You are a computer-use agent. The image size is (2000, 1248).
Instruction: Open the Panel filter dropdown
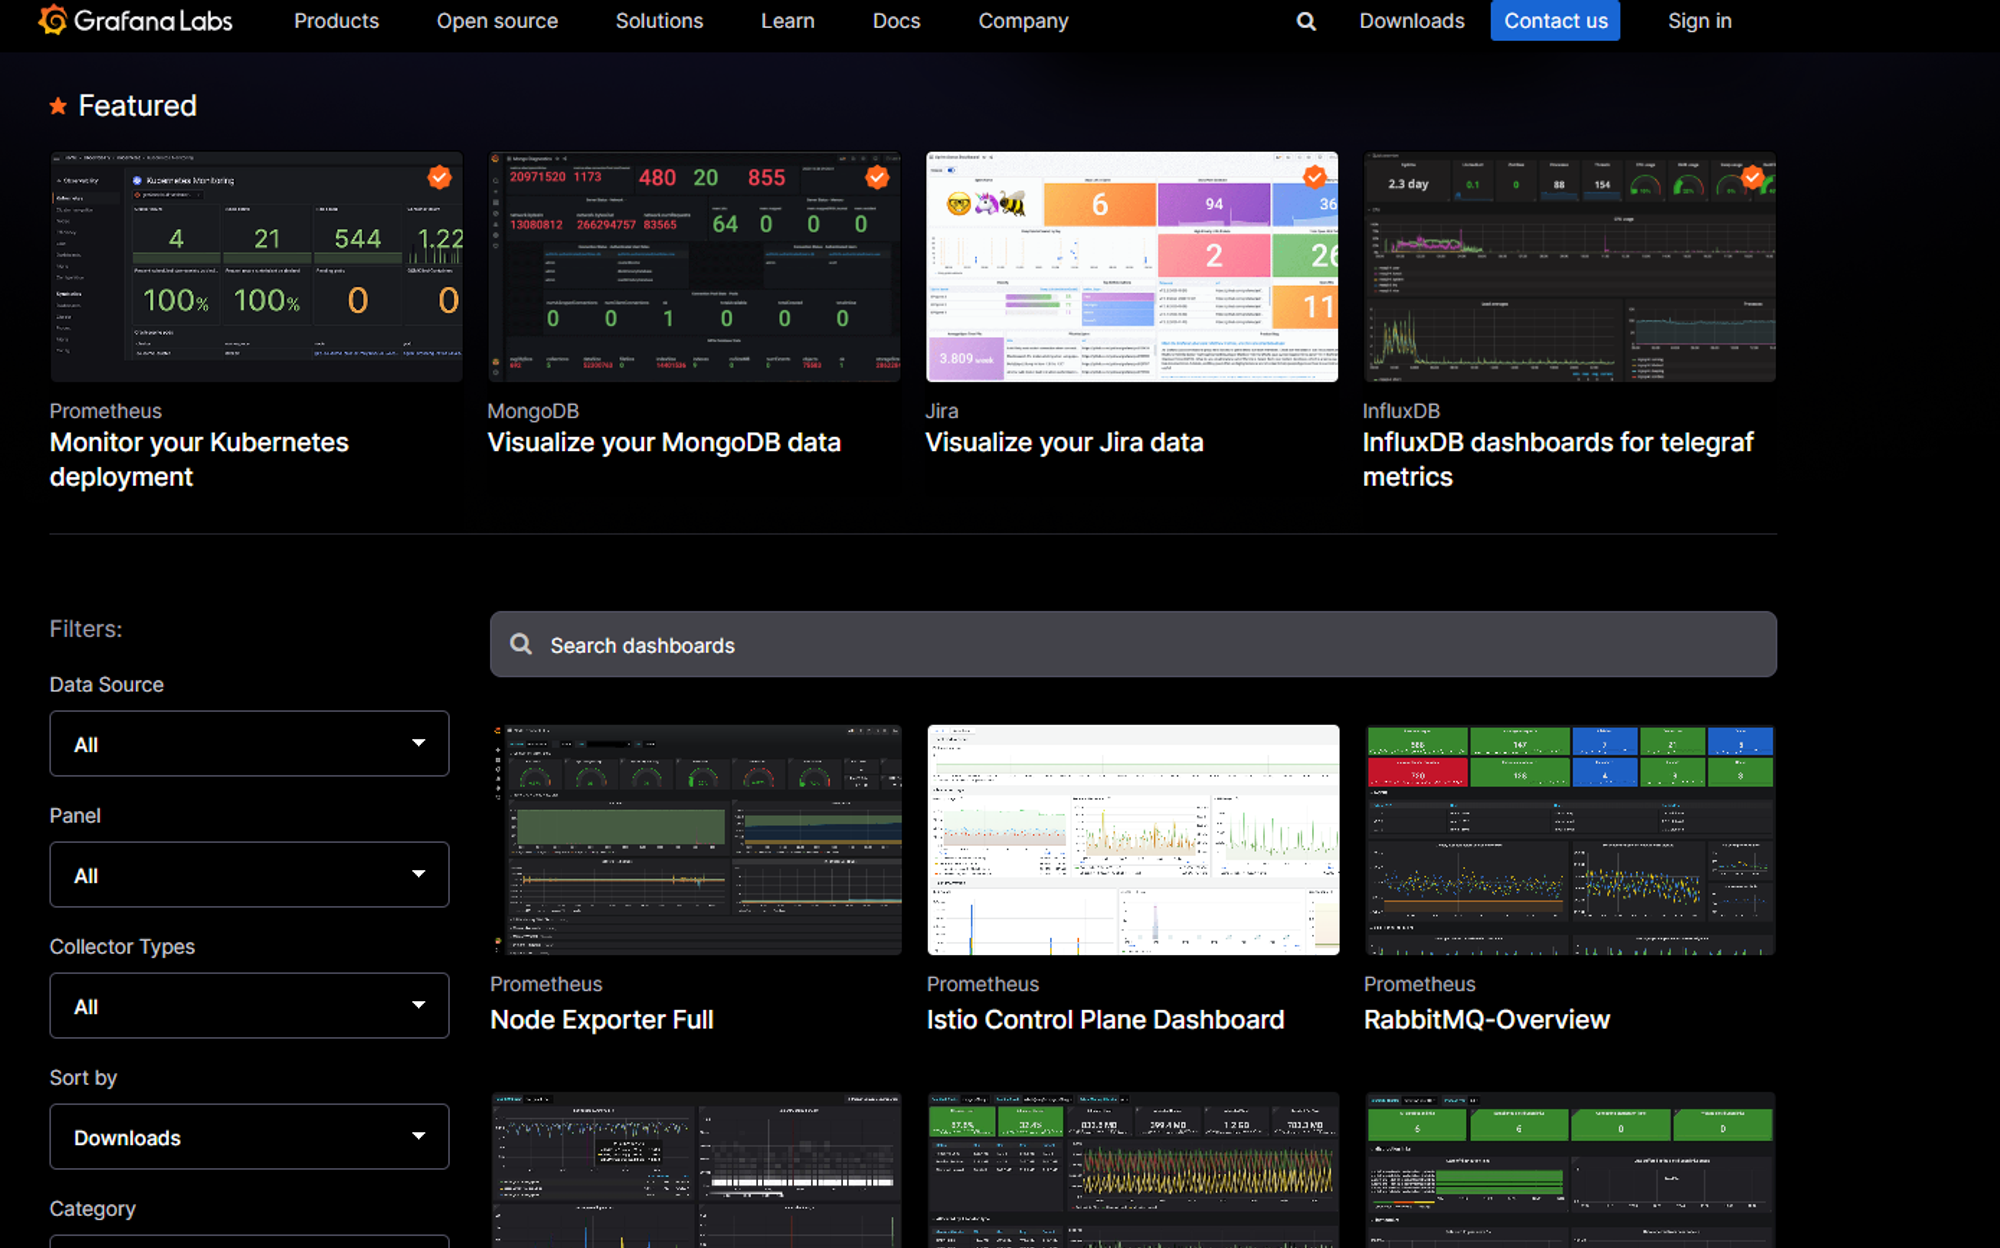pyautogui.click(x=249, y=874)
